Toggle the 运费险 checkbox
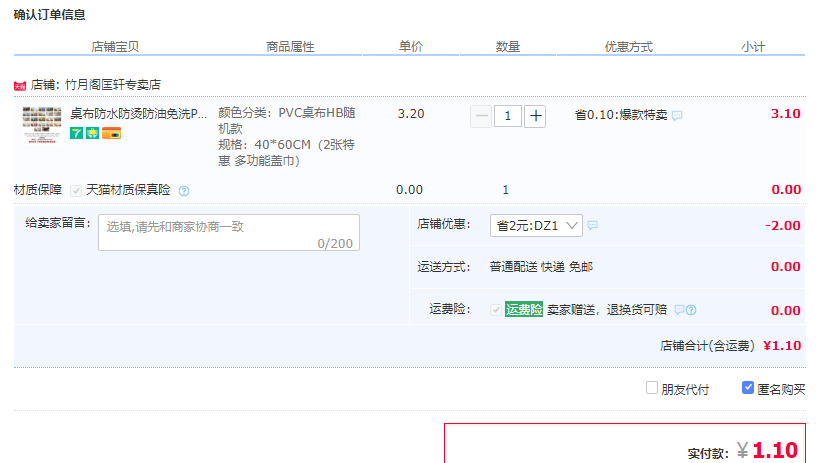827x463 pixels. (496, 310)
